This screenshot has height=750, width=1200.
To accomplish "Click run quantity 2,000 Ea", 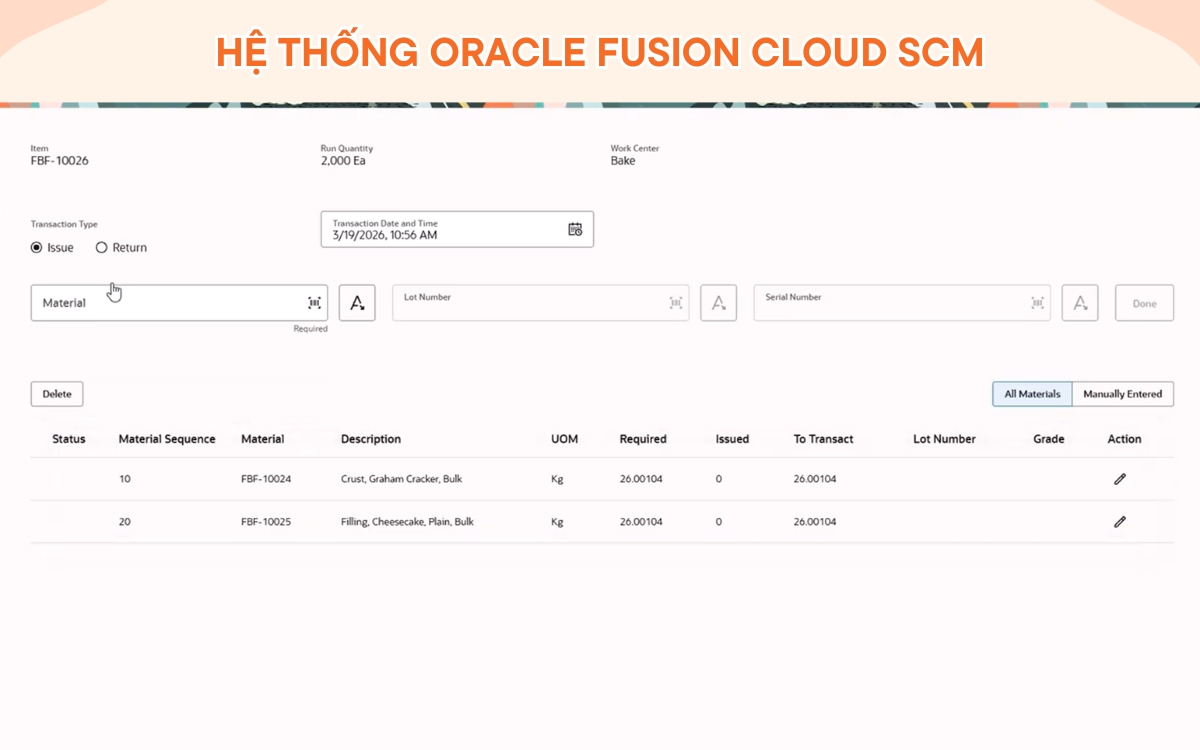I will [343, 161].
